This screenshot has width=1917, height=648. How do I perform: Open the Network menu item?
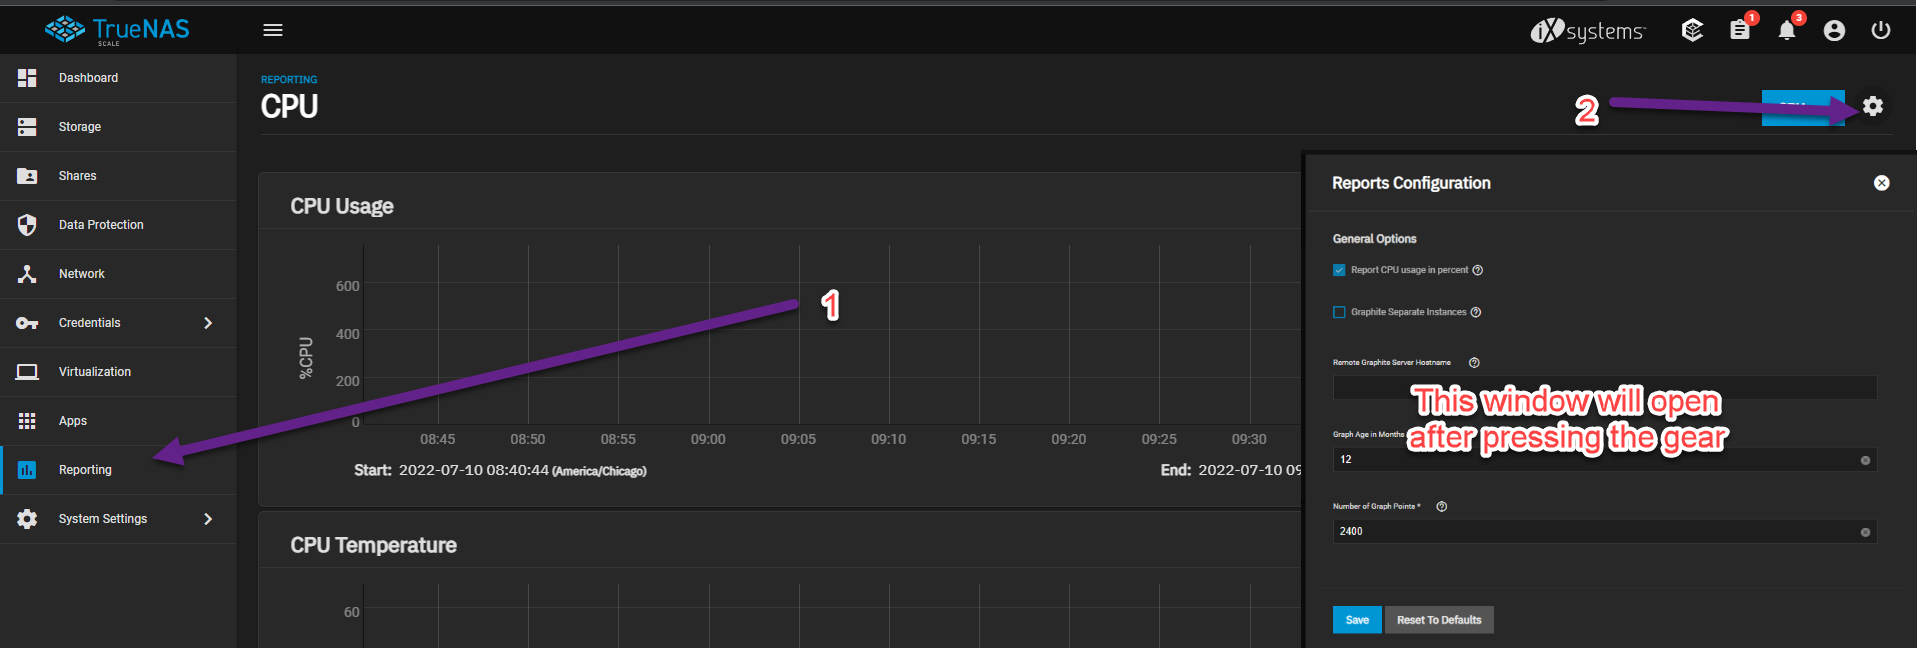pos(118,274)
